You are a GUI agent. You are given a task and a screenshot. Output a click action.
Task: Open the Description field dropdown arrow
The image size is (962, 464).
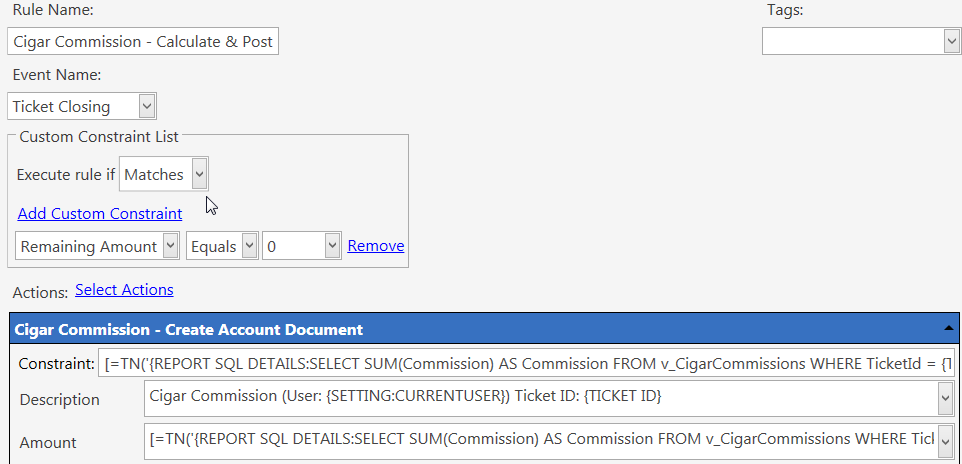point(946,399)
